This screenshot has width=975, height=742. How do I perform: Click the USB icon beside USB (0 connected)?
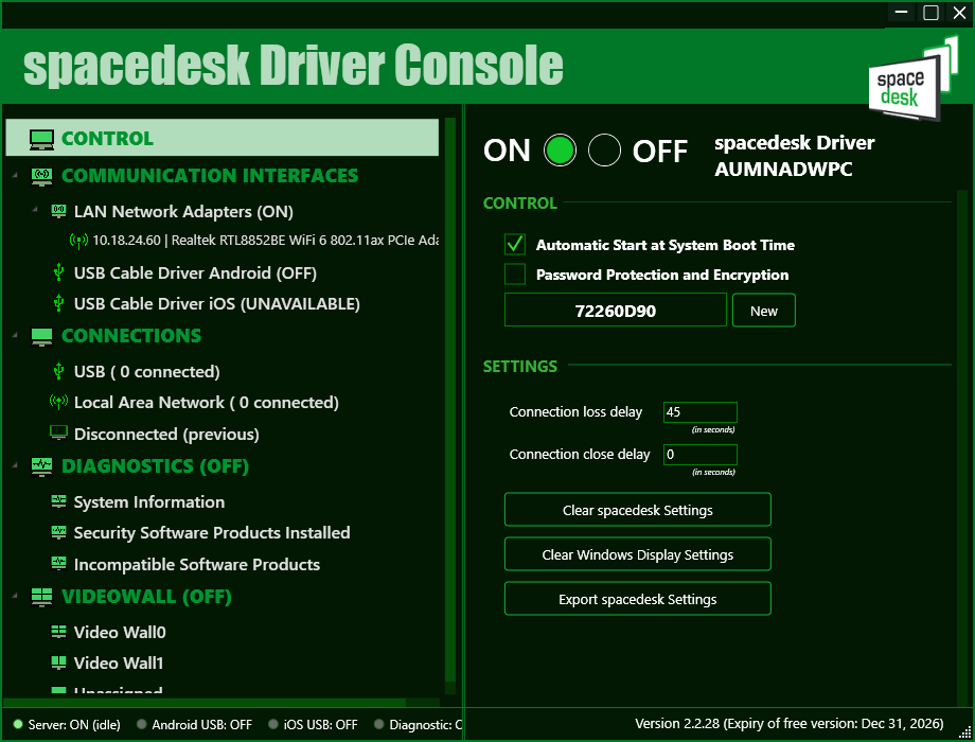click(x=58, y=371)
